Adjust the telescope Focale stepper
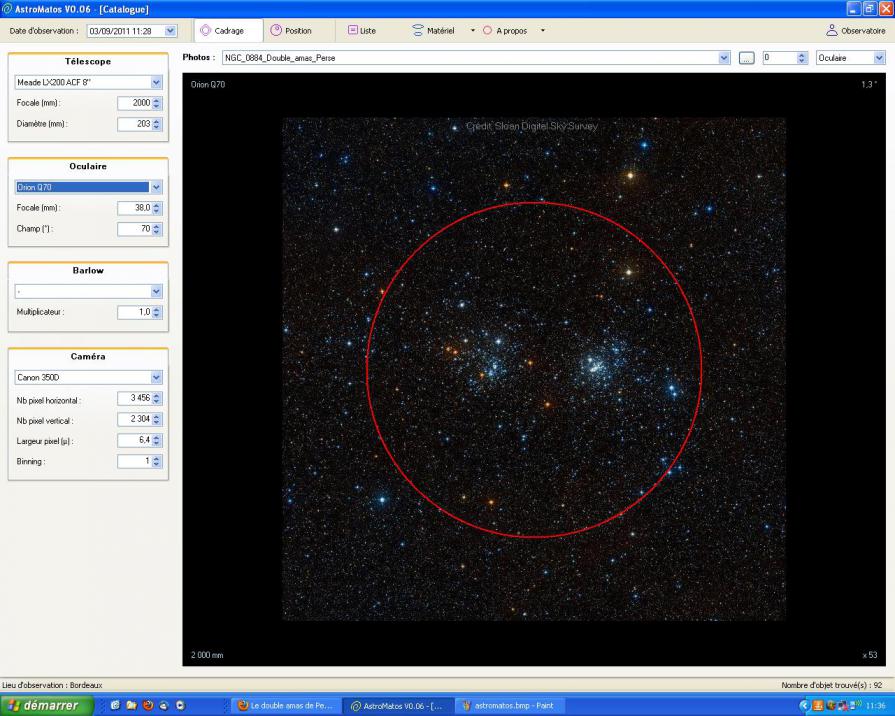 157,103
